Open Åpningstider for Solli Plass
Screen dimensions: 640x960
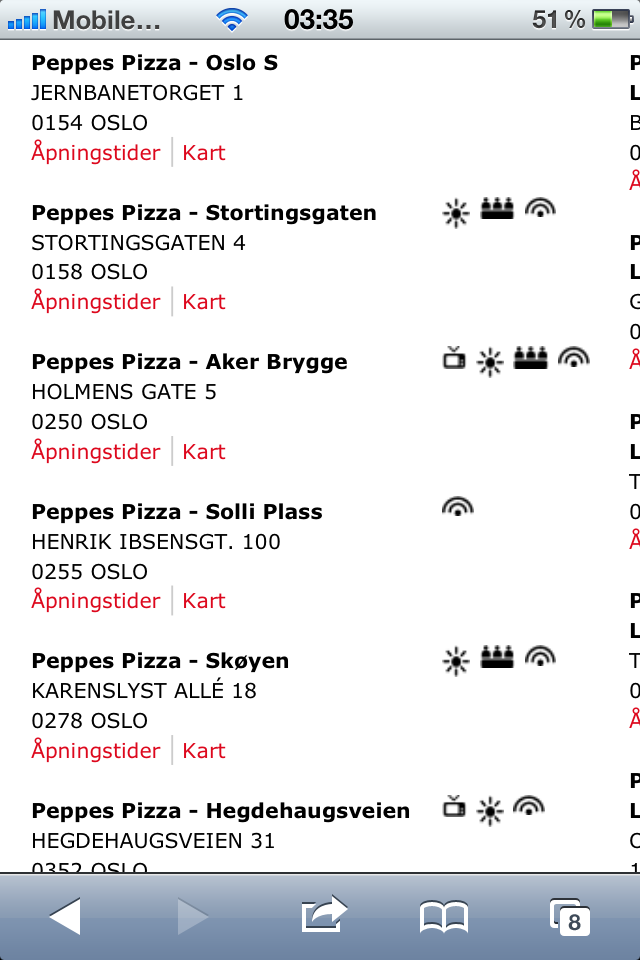(96, 600)
